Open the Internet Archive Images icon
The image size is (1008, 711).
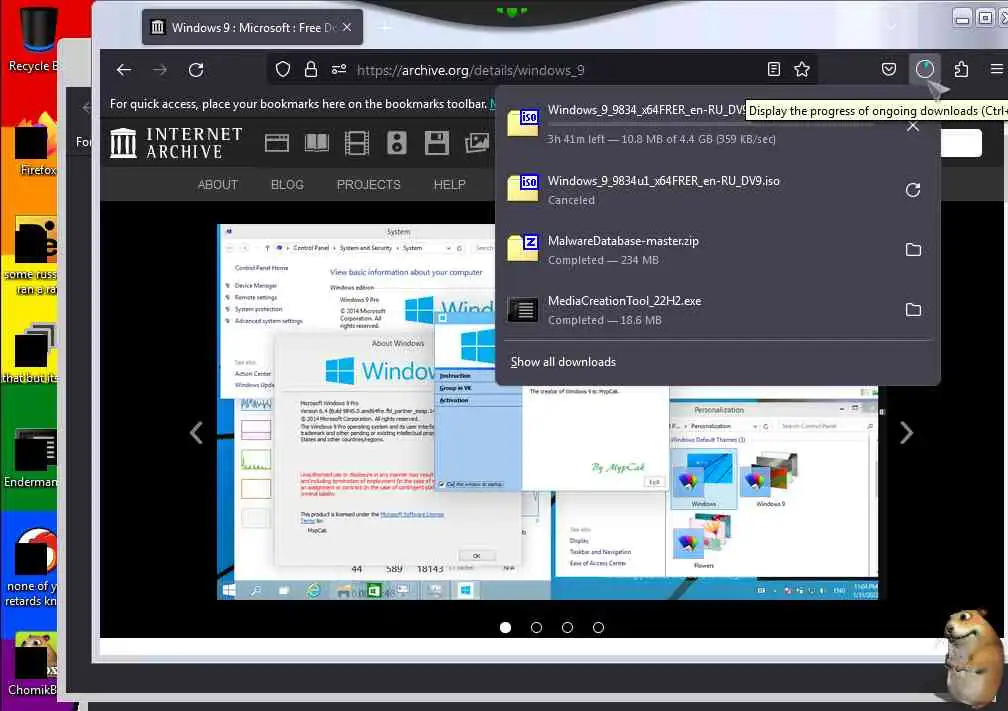[477, 143]
